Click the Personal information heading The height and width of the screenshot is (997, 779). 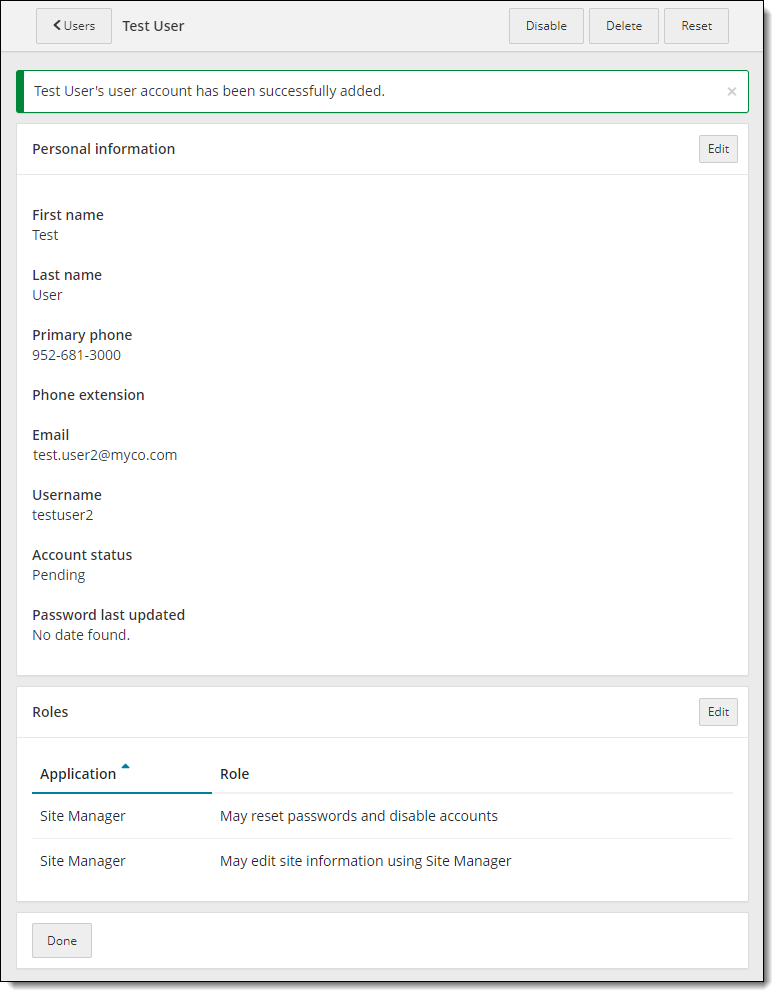tap(103, 149)
